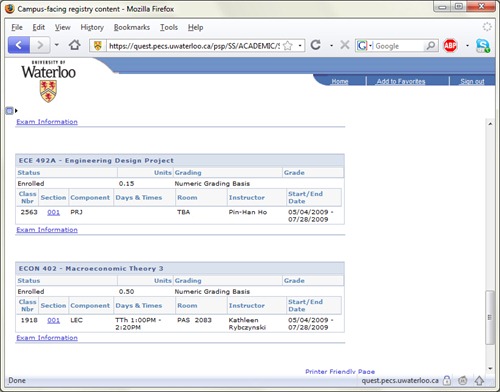Click the address bar URL field
This screenshot has height=392, width=500.
pos(194,46)
